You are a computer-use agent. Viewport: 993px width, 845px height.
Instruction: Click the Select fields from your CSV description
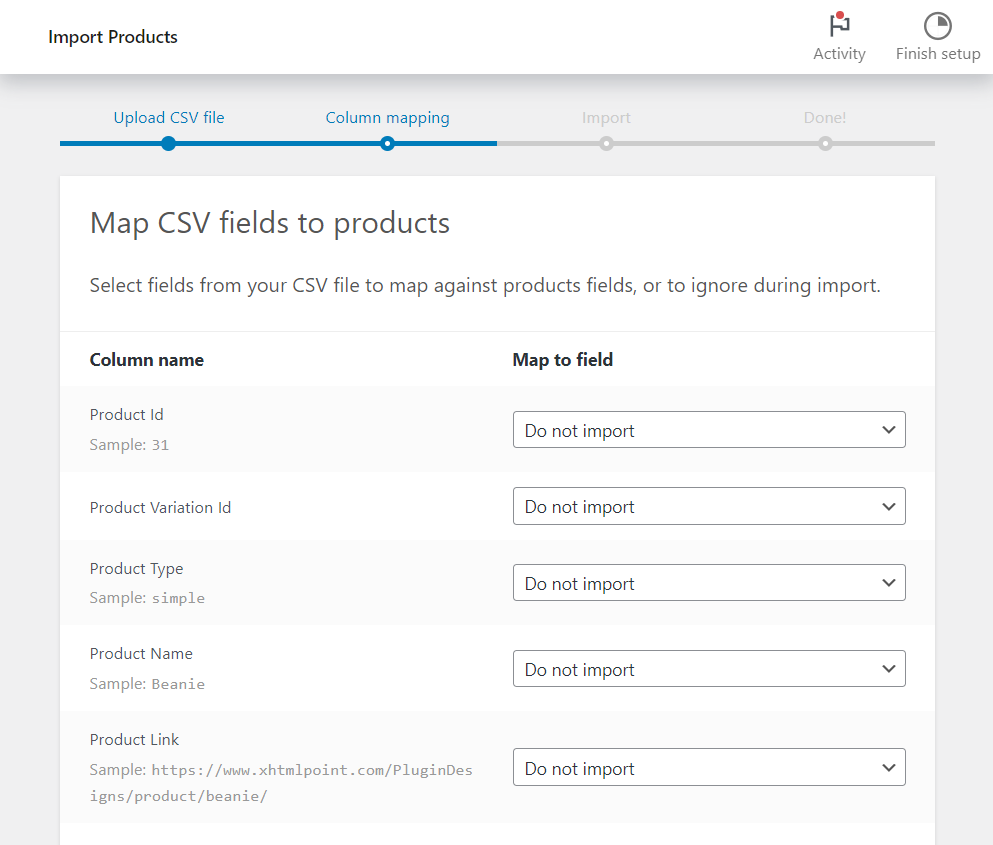click(485, 286)
